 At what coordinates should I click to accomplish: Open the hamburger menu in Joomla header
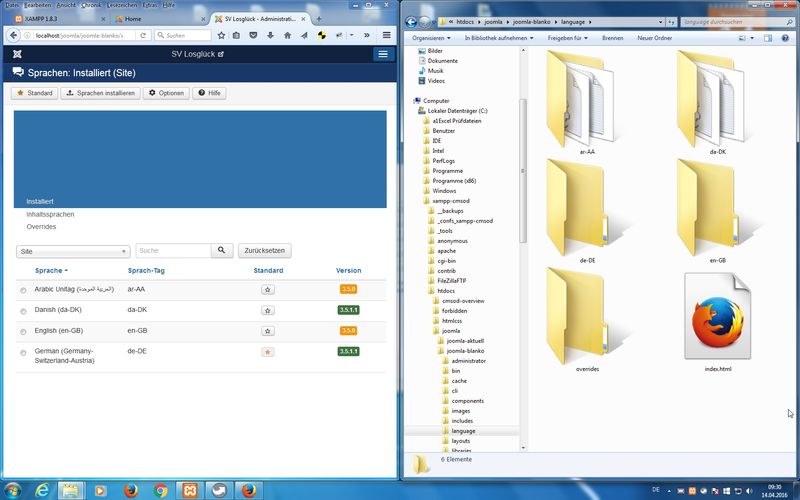382,54
